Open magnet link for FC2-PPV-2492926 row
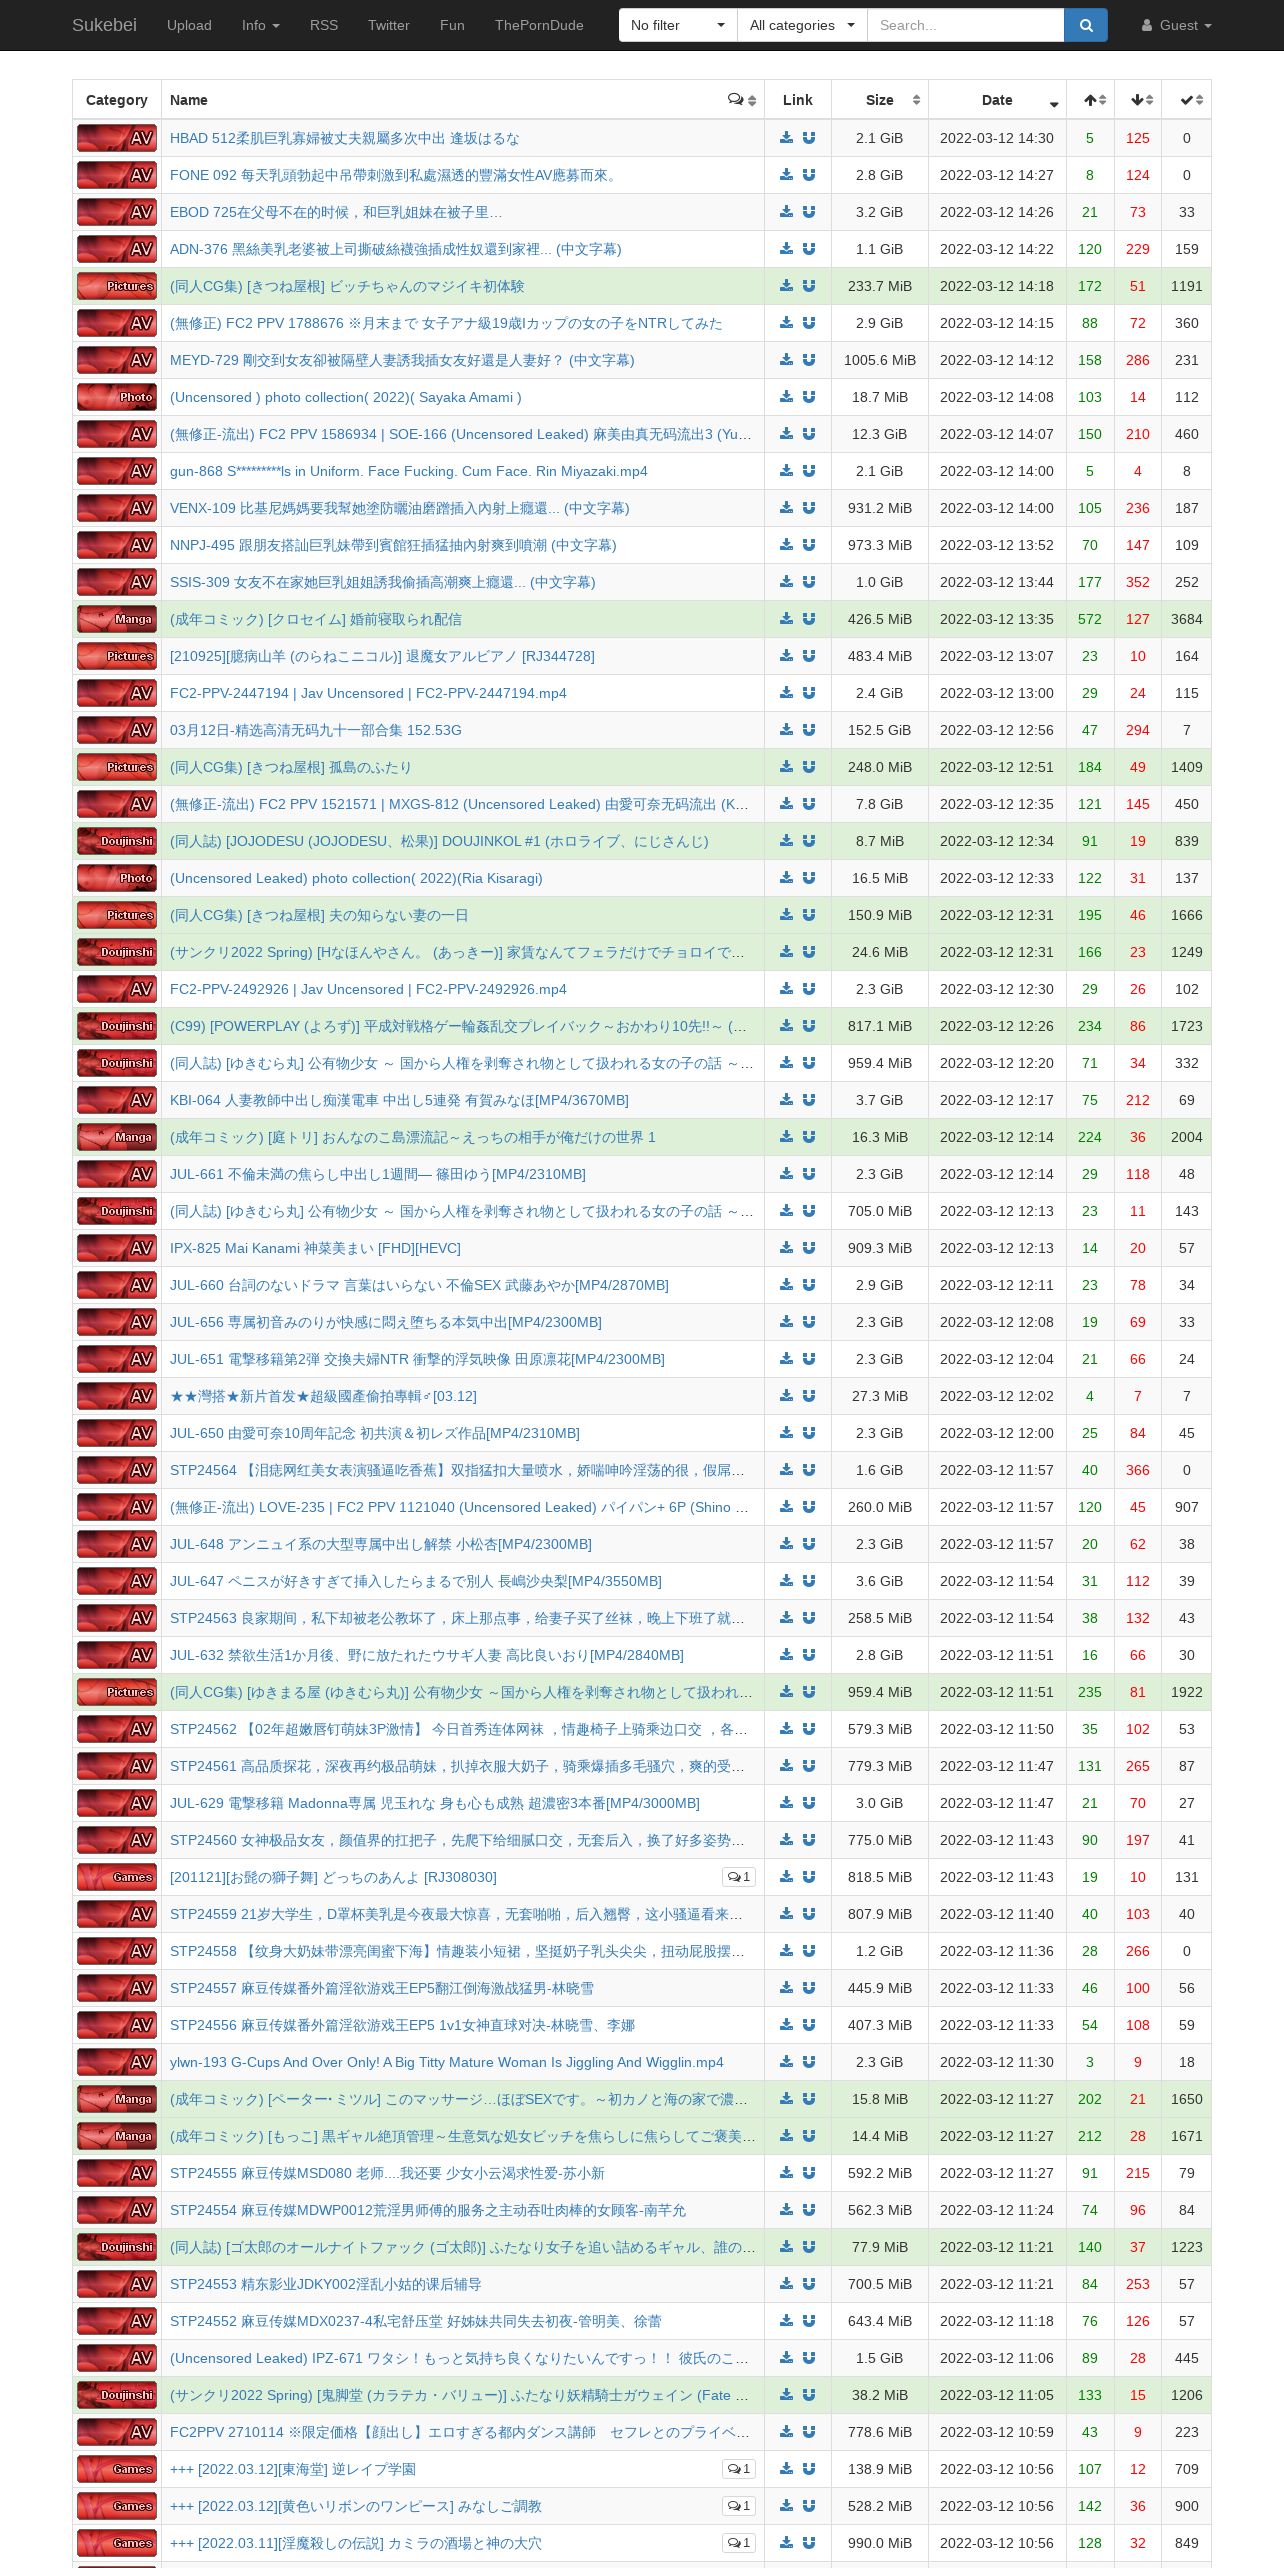This screenshot has width=1284, height=2568. coord(809,989)
